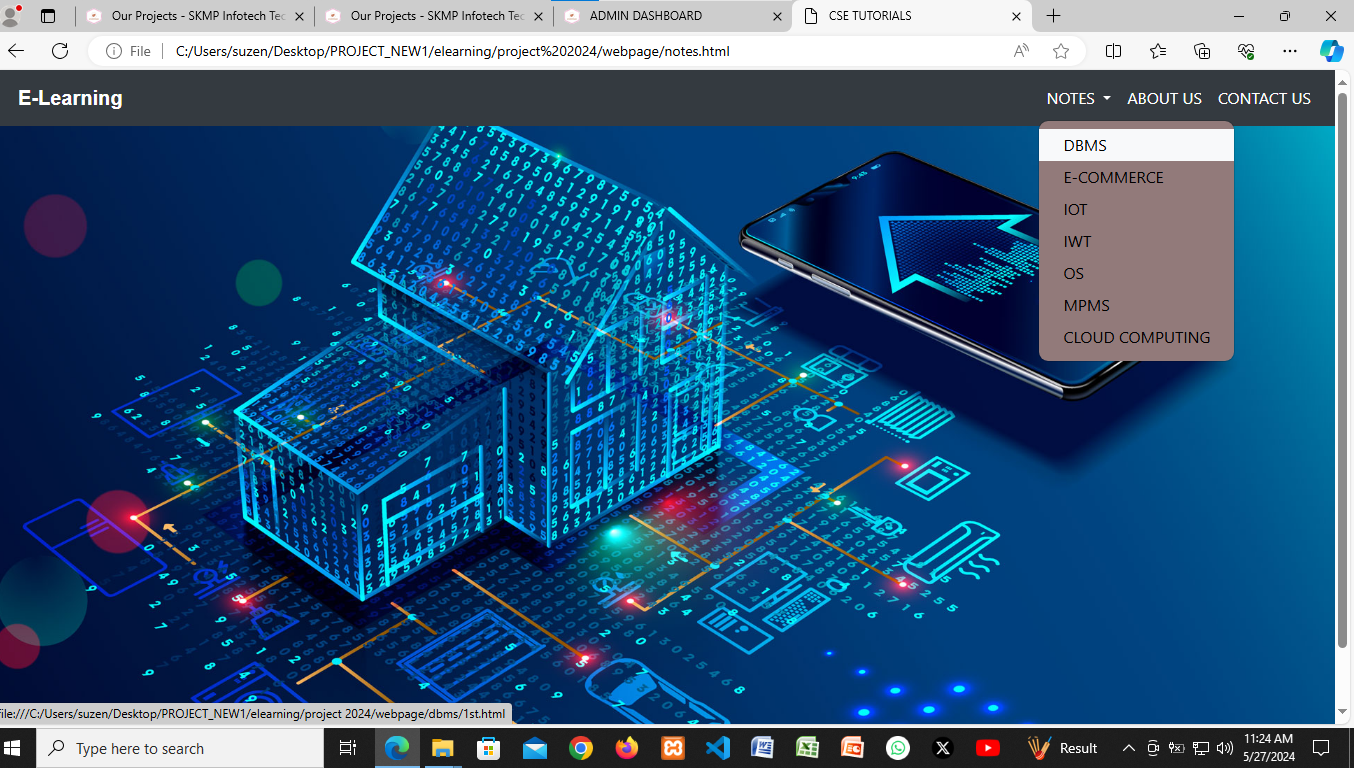Open the Copilot icon in Edge

click(x=1330, y=51)
